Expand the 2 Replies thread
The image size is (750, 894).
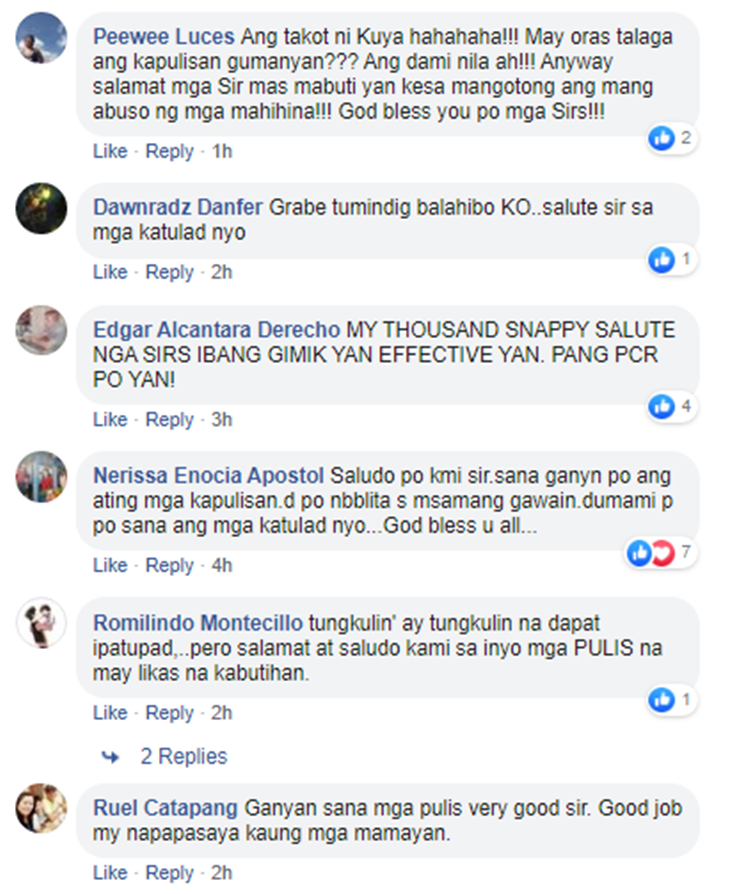[184, 757]
